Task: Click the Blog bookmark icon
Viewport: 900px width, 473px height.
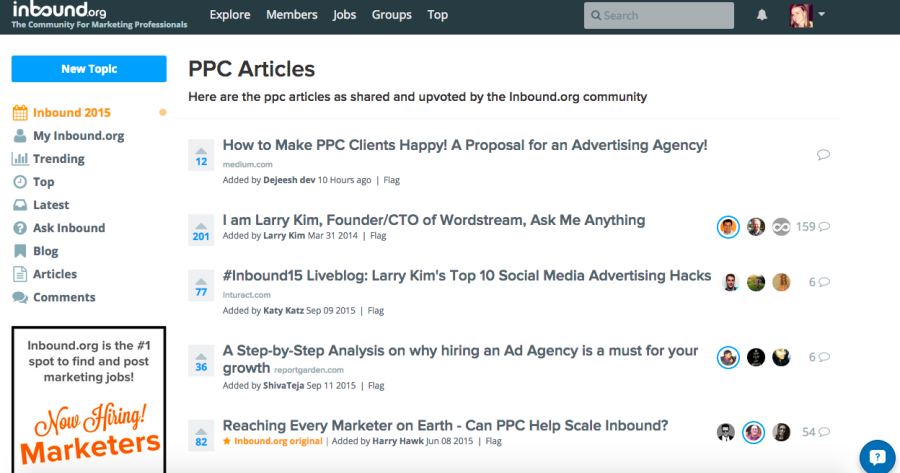Action: click(x=20, y=251)
